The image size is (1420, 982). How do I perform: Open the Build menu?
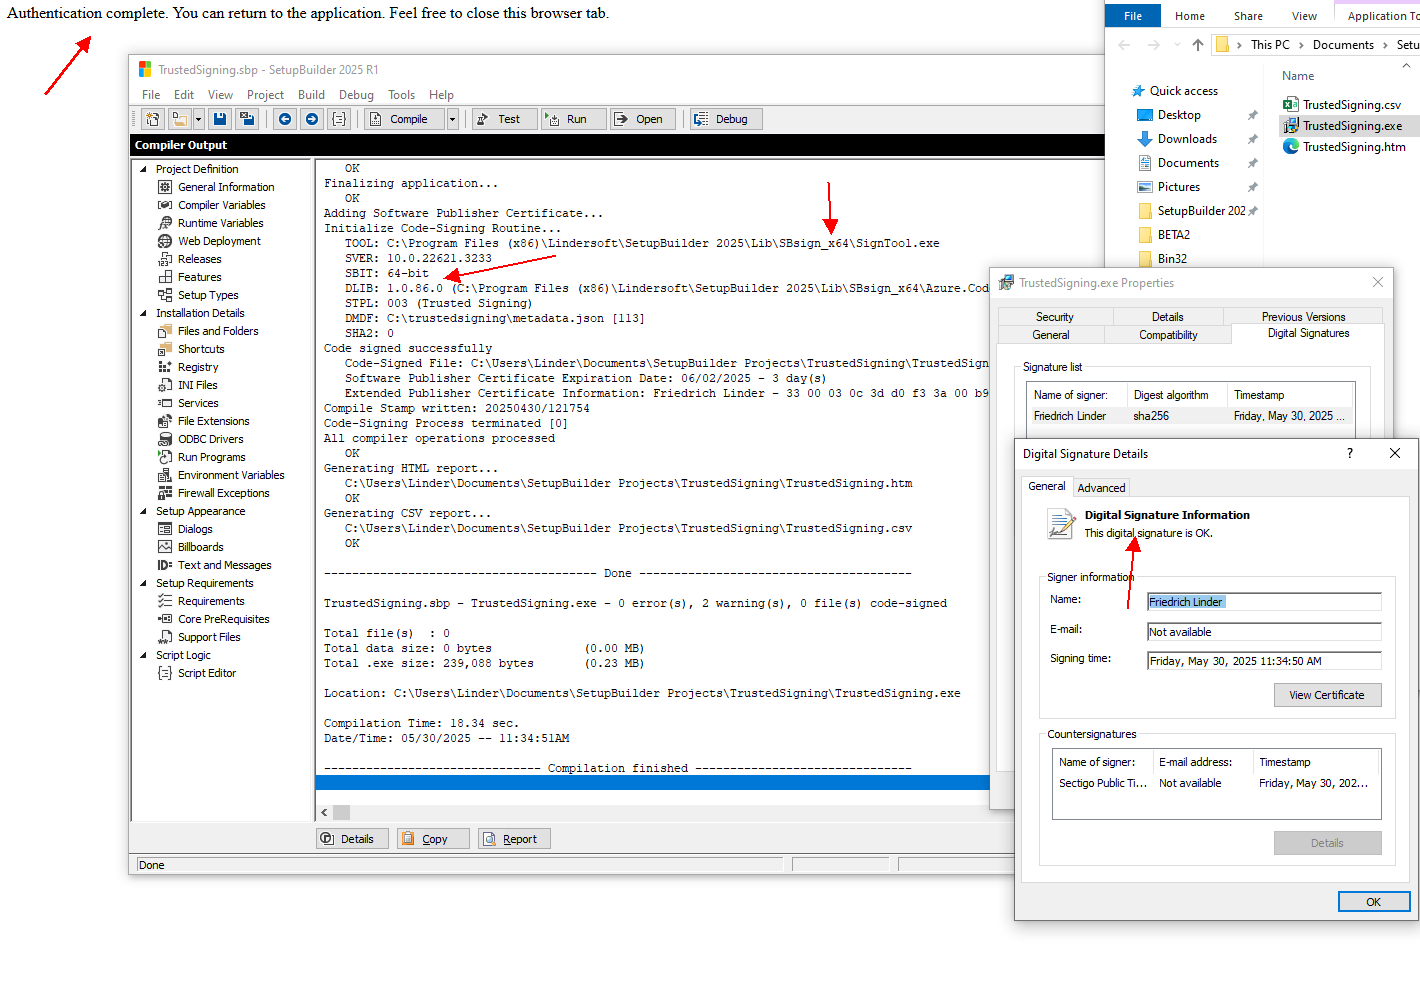pyautogui.click(x=311, y=95)
